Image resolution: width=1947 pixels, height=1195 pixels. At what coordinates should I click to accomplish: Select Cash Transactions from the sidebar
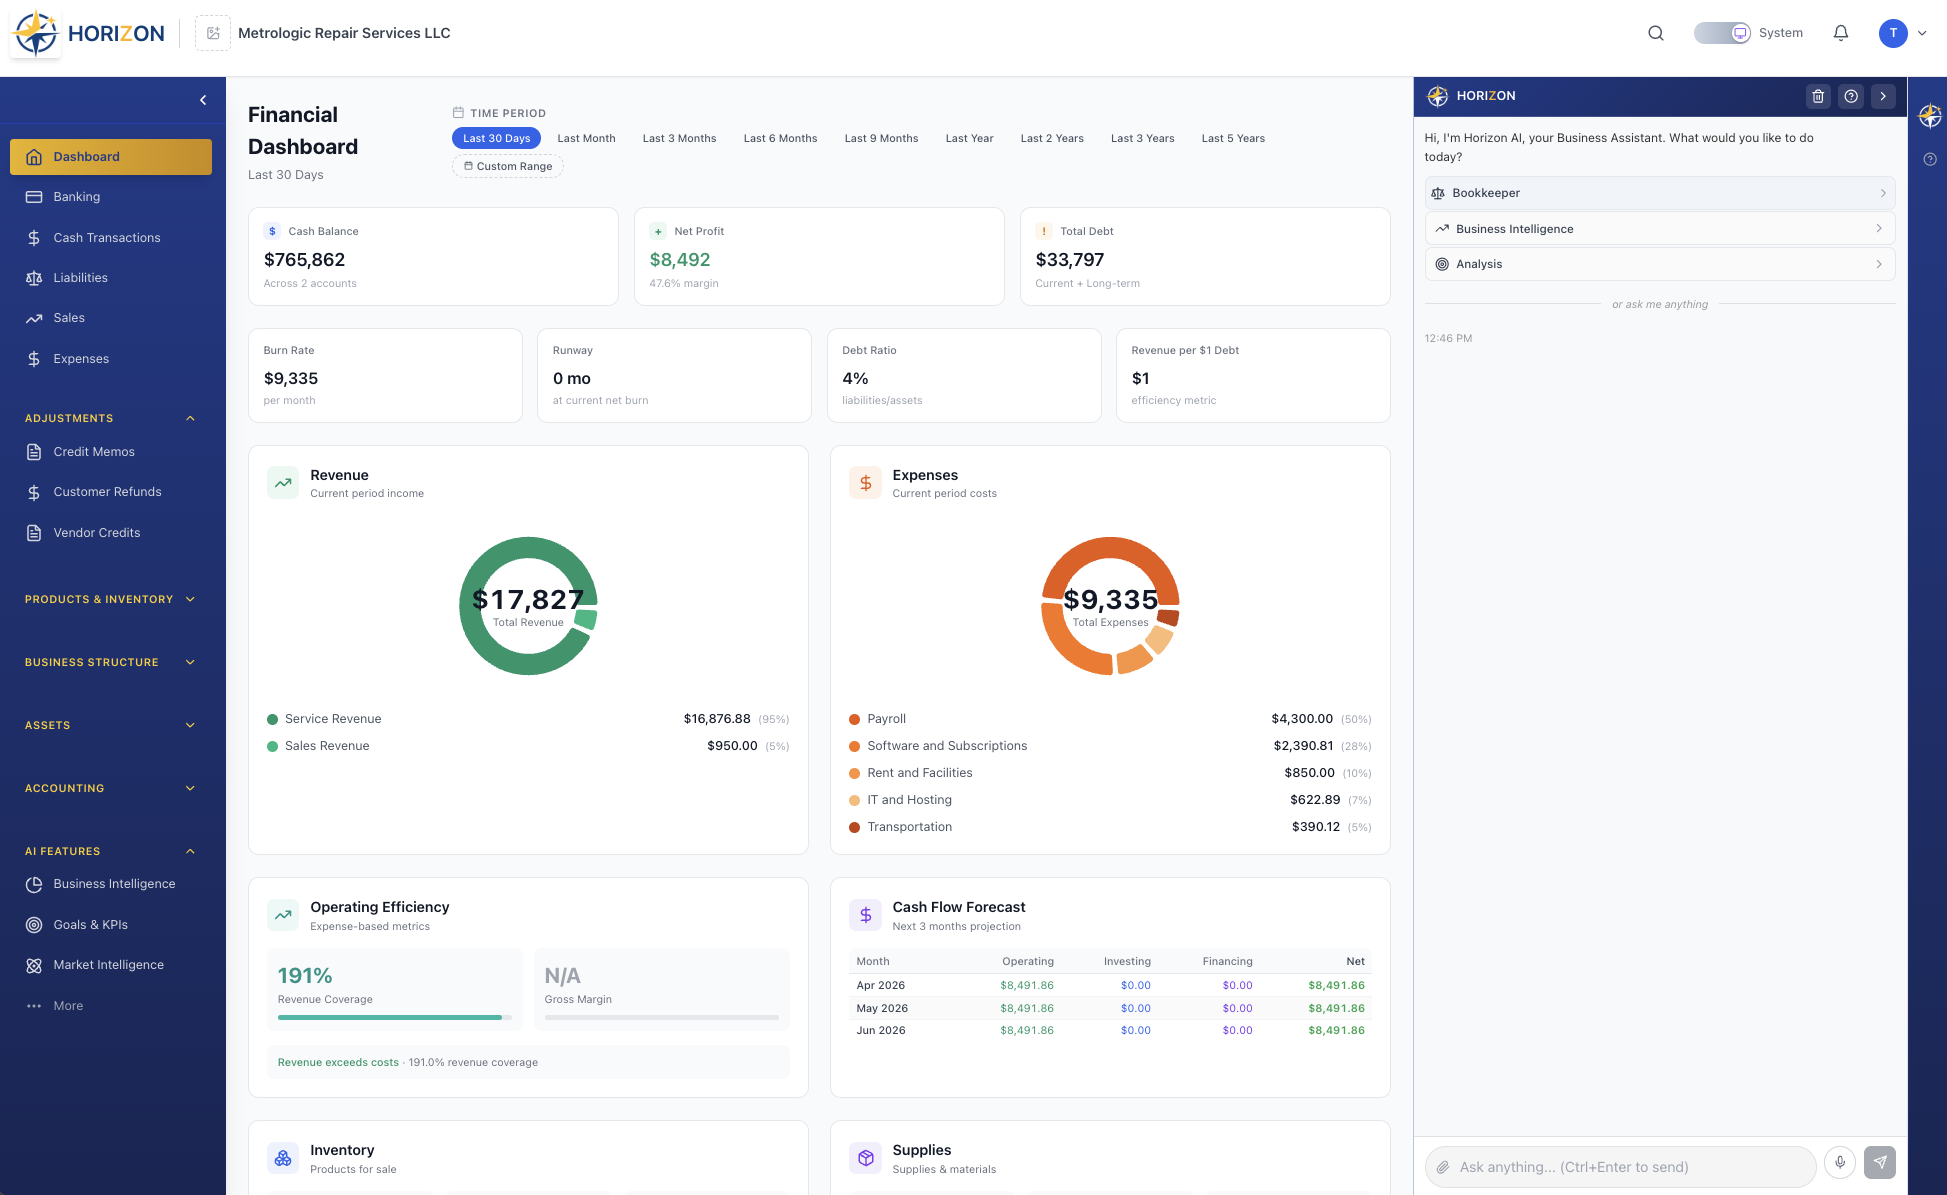point(107,237)
